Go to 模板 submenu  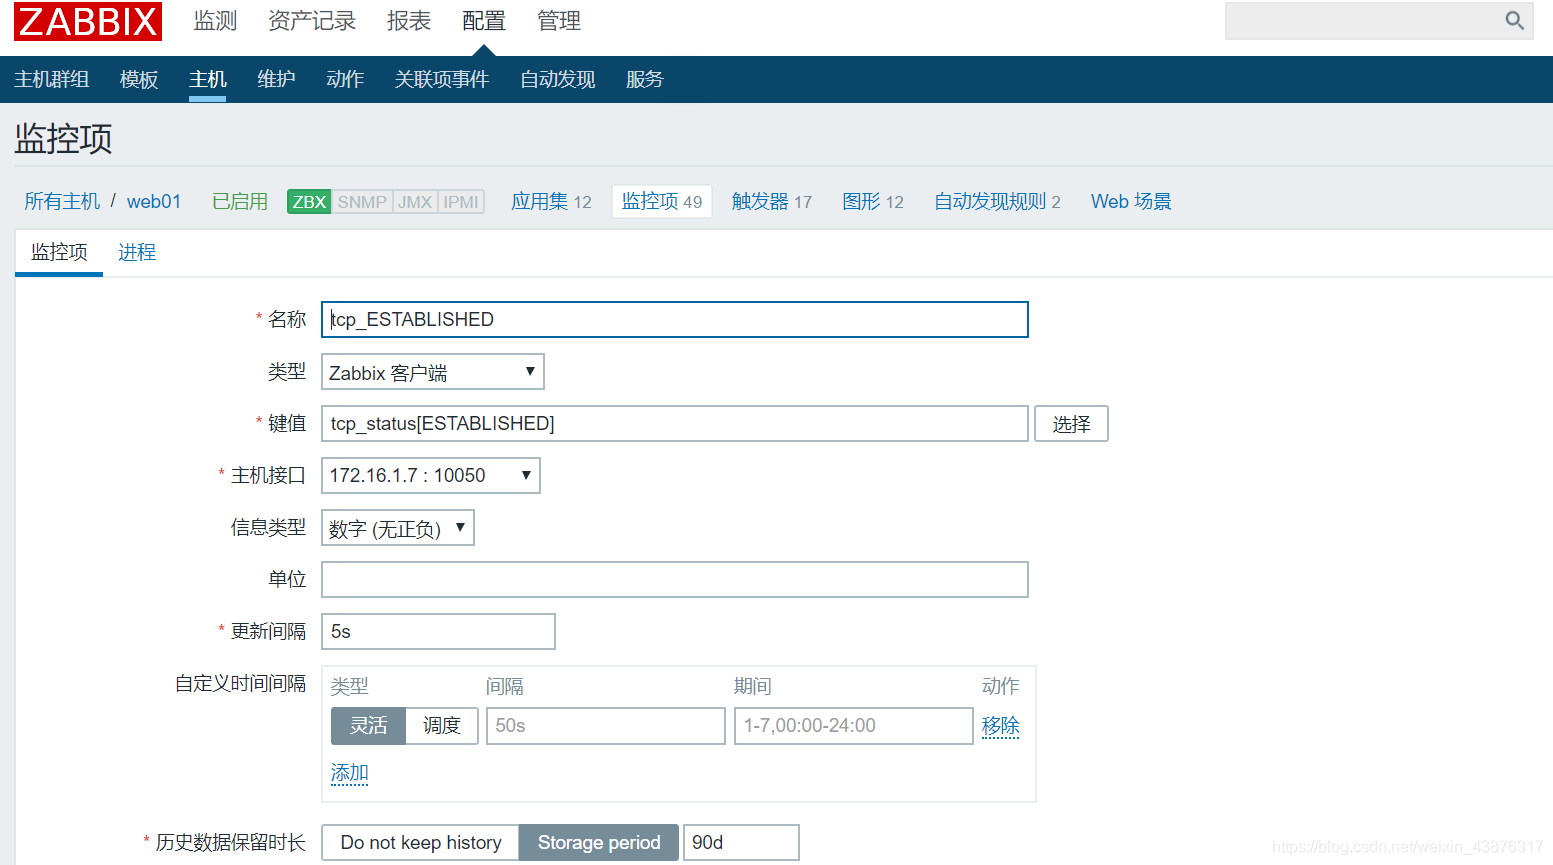pos(139,79)
